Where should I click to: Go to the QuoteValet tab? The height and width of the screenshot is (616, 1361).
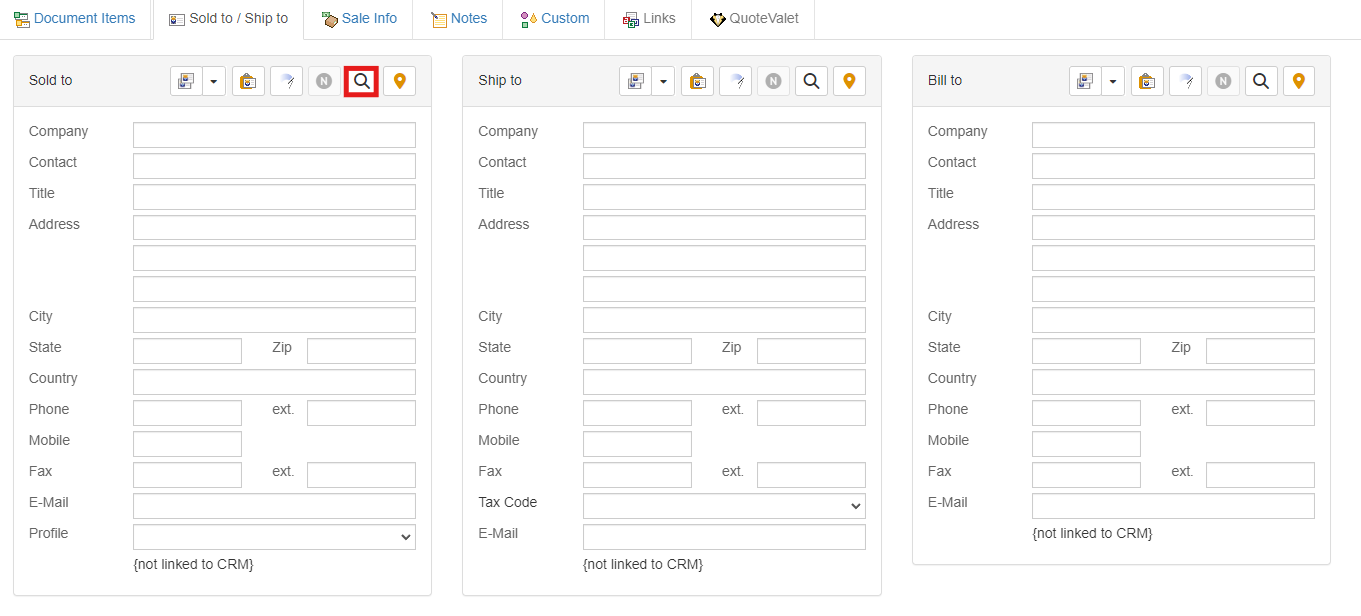click(753, 19)
